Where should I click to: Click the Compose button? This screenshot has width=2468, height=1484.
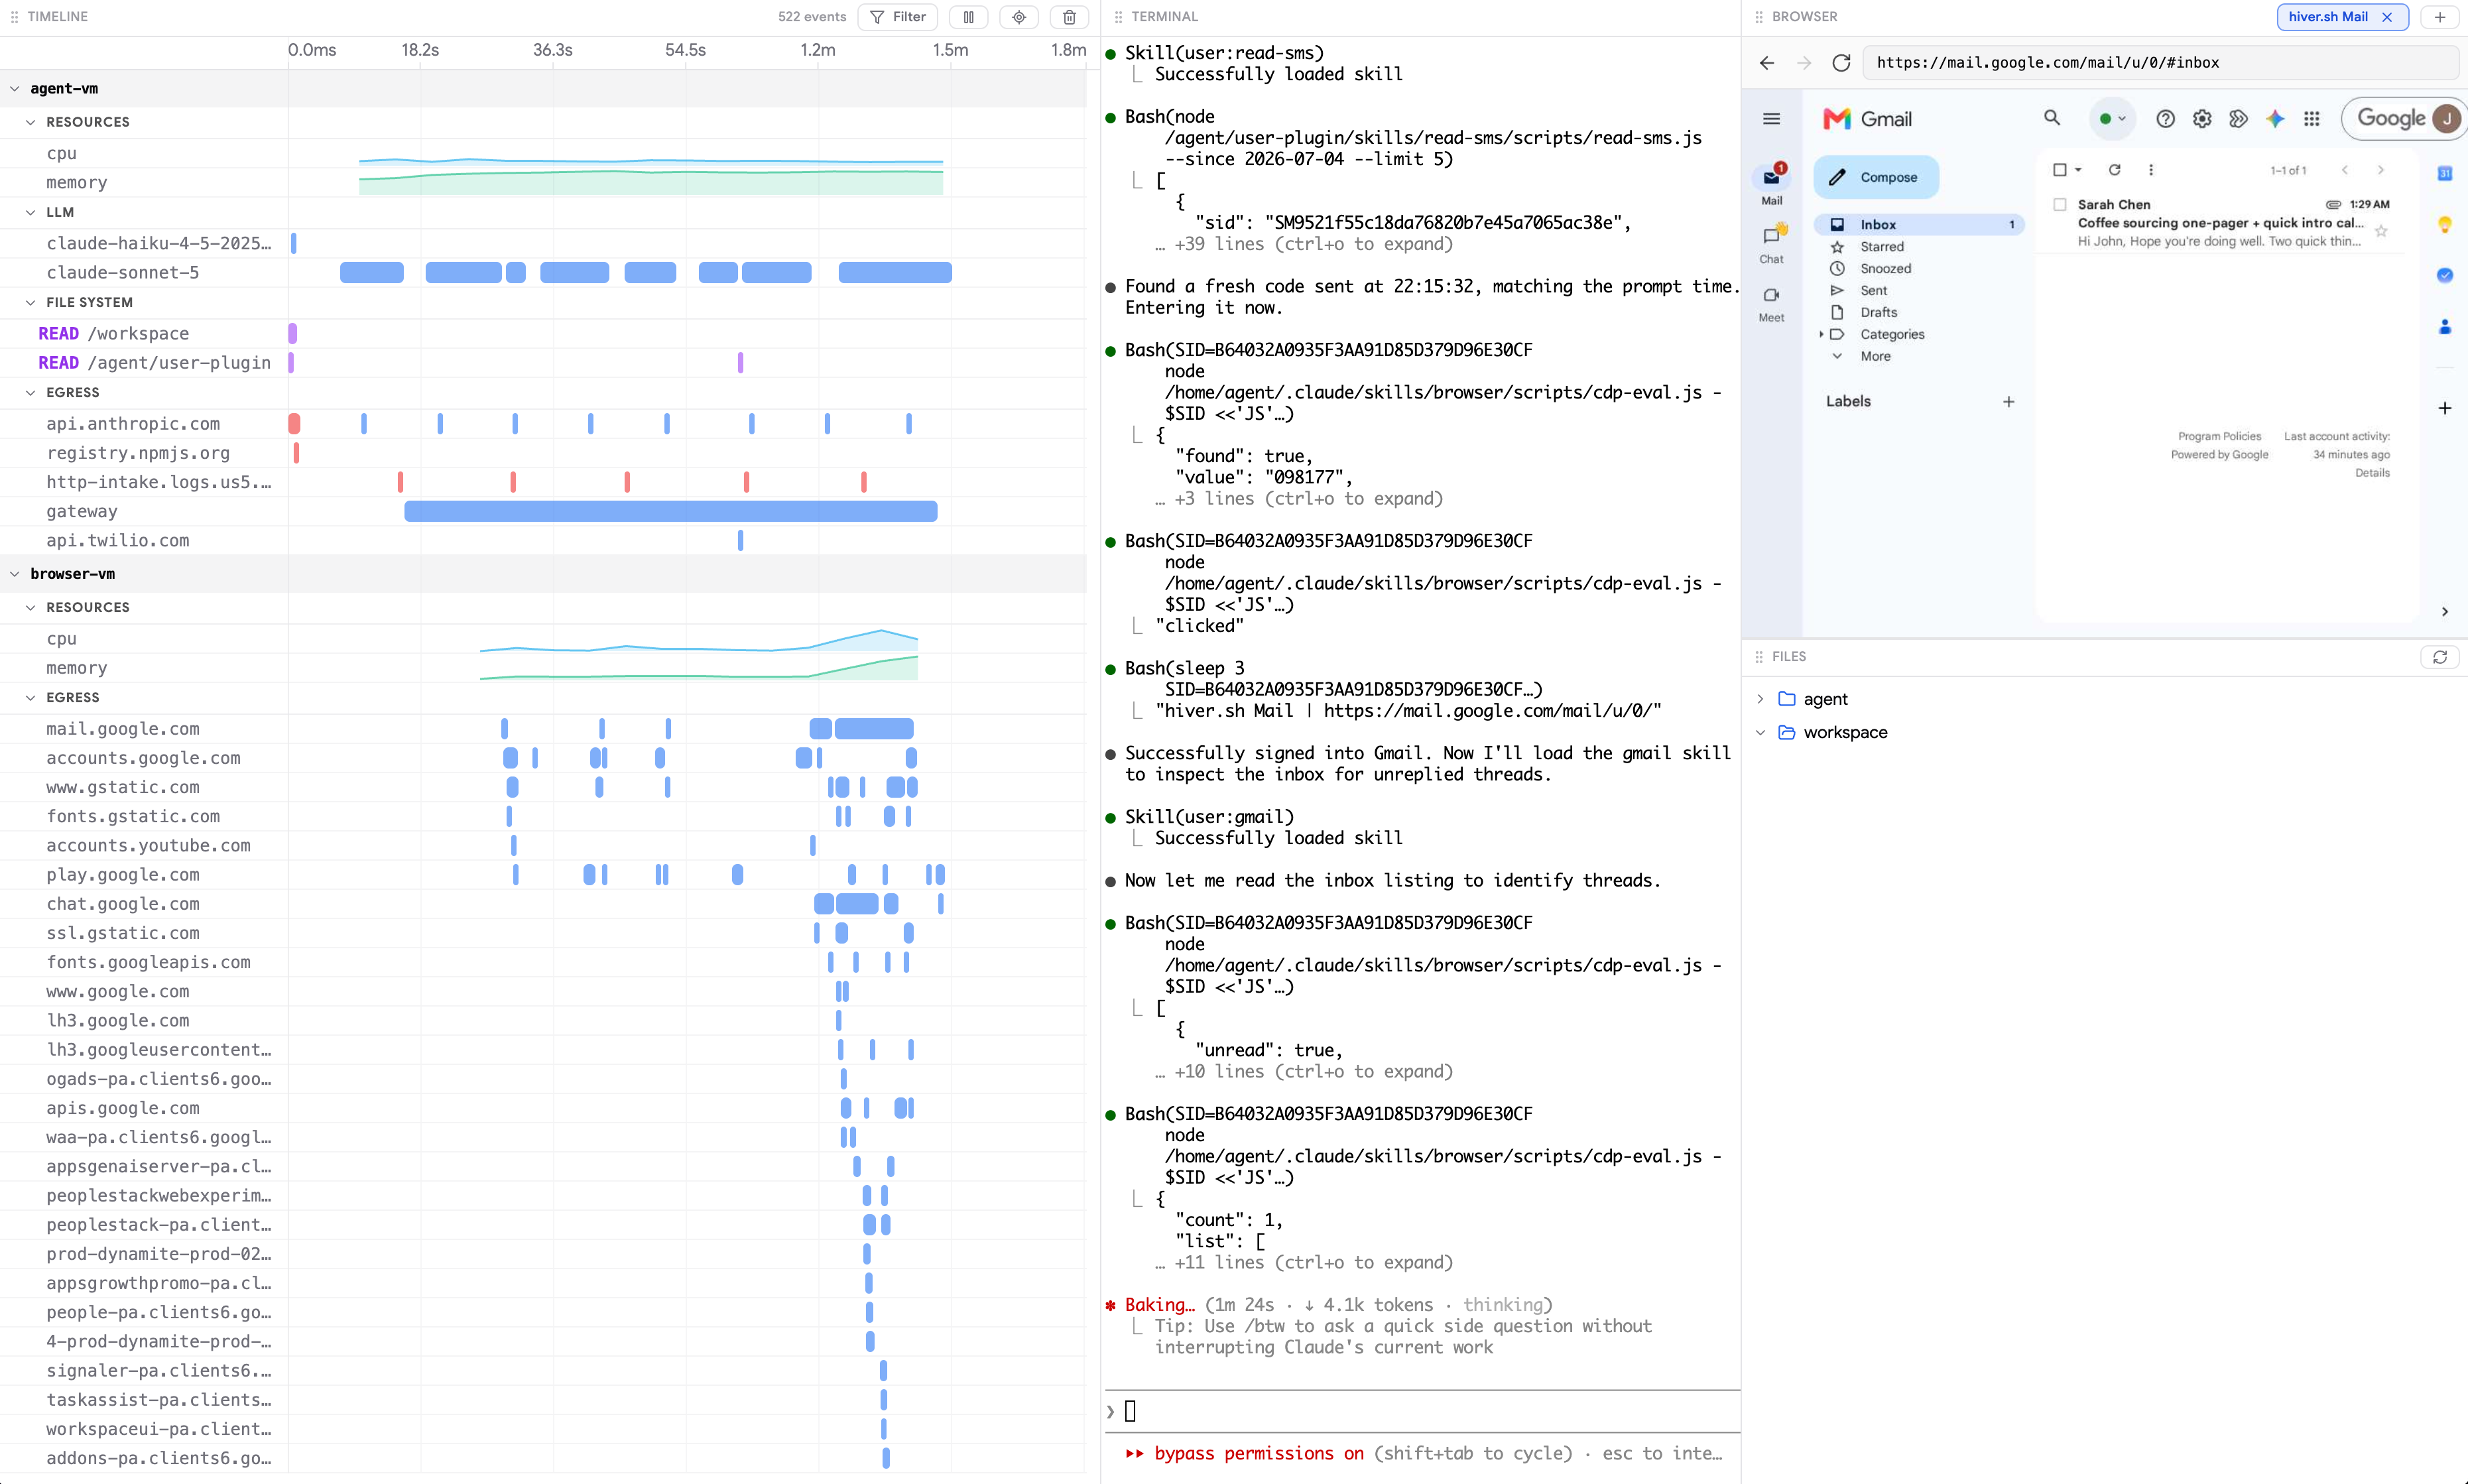[1875, 177]
